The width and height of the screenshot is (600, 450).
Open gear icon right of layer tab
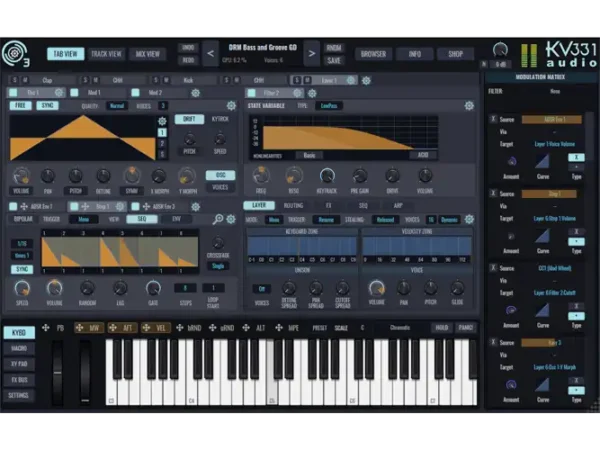366,80
